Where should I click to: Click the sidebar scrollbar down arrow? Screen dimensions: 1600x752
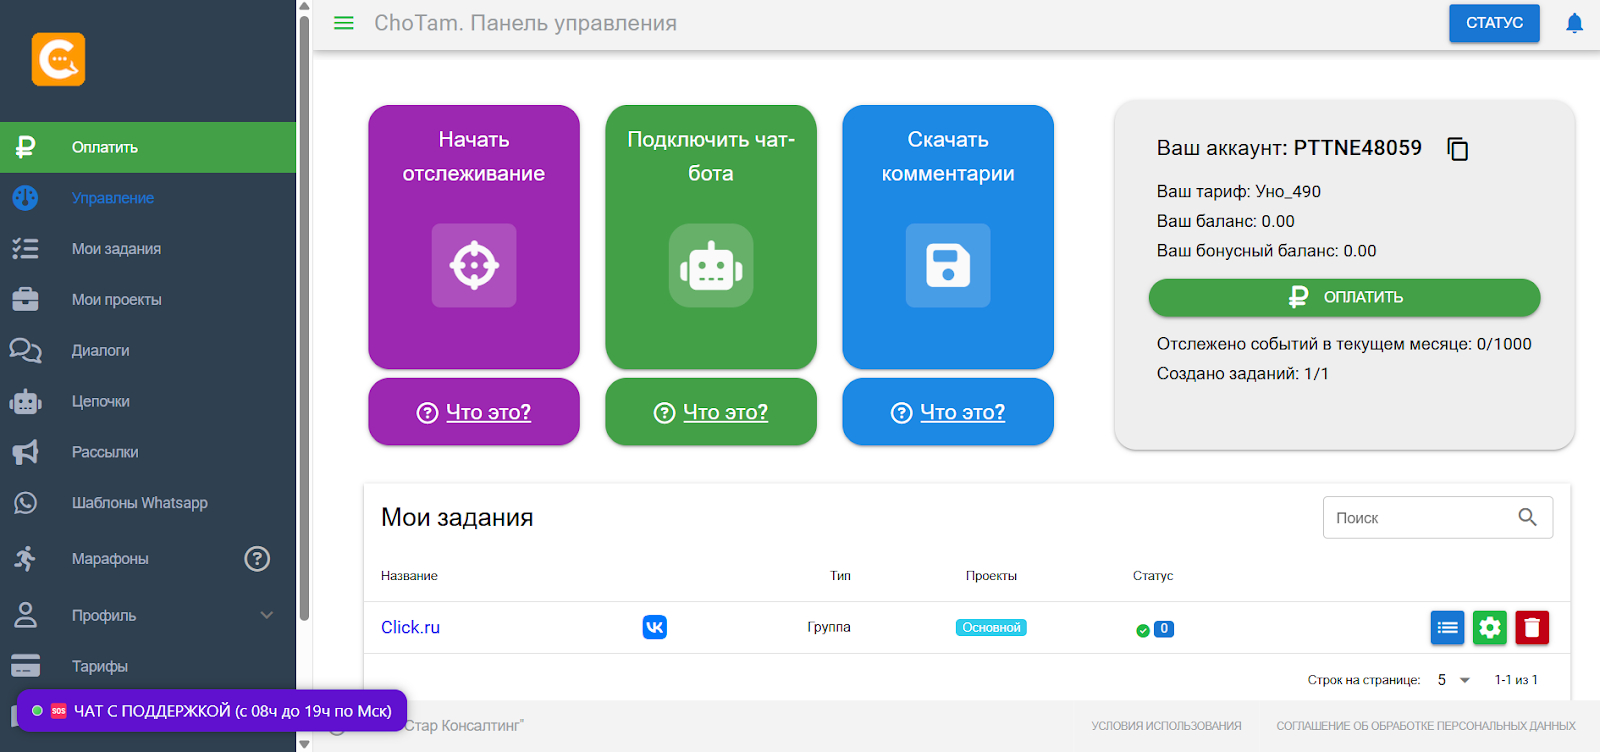[x=304, y=744]
